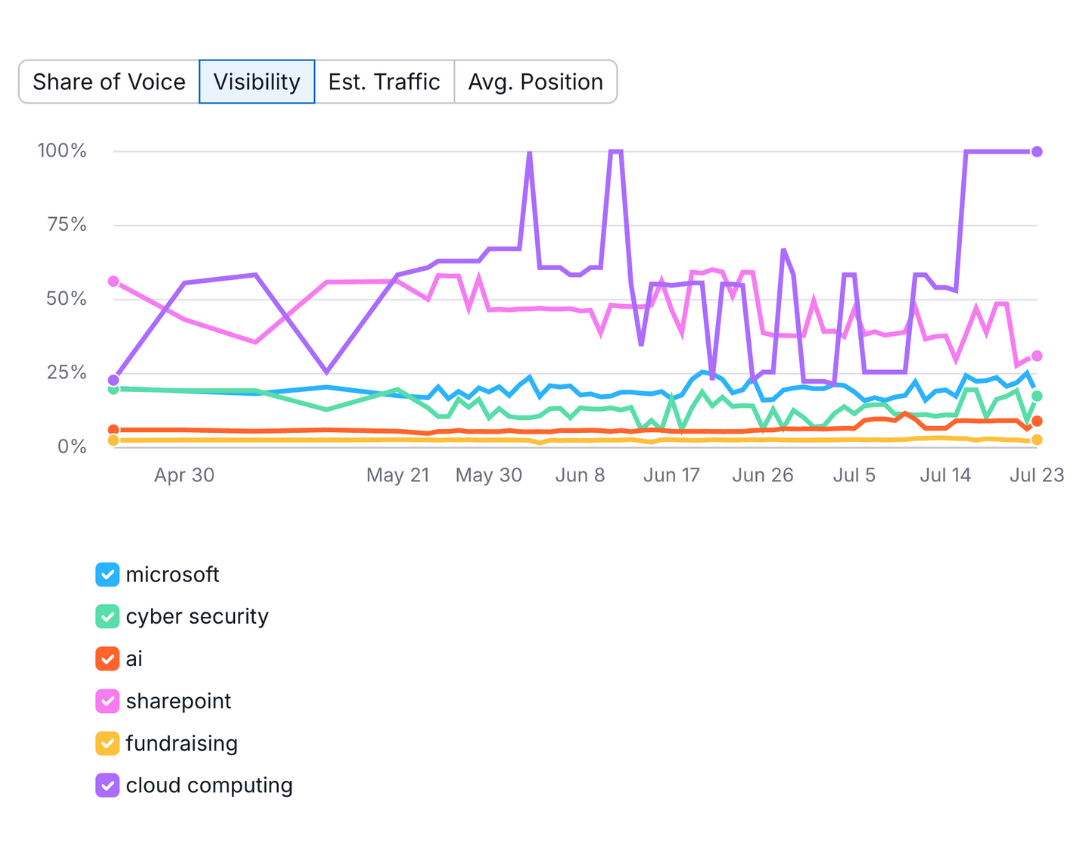Image resolution: width=1080 pixels, height=847 pixels.
Task: Click purple endpoint dot at Jul 23
Action: click(x=1037, y=152)
